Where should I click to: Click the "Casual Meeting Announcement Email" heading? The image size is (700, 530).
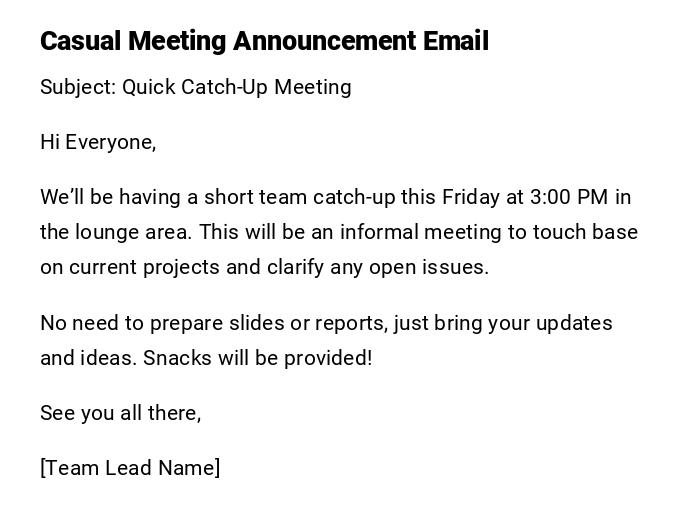[264, 41]
